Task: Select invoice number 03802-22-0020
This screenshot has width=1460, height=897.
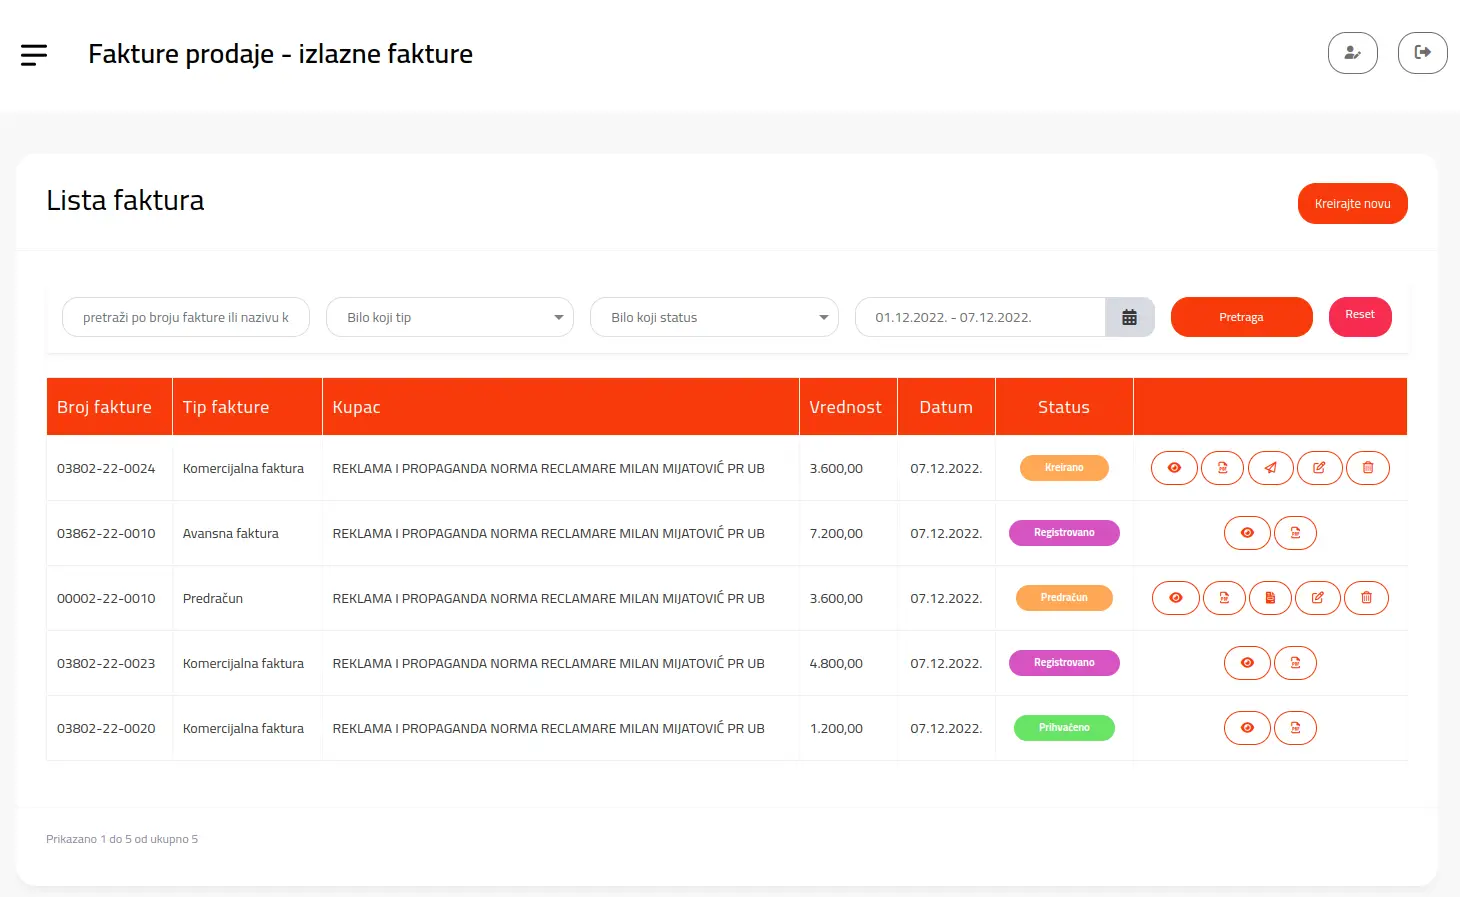Action: (x=106, y=728)
